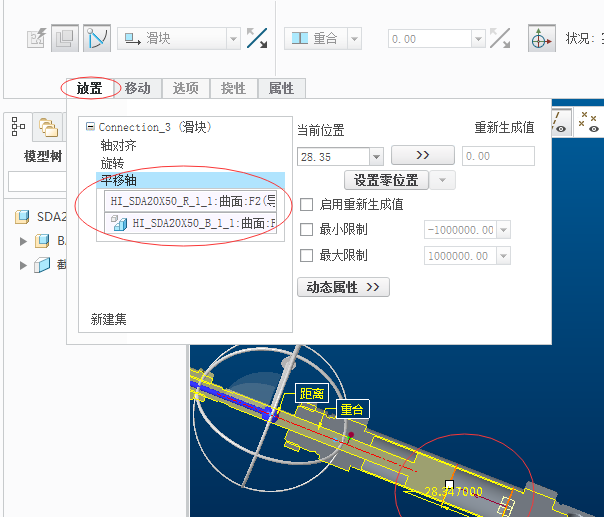Click the disabled flip icon beside the 0.00 offset dropdown
This screenshot has height=517, width=604.
[x=500, y=38]
